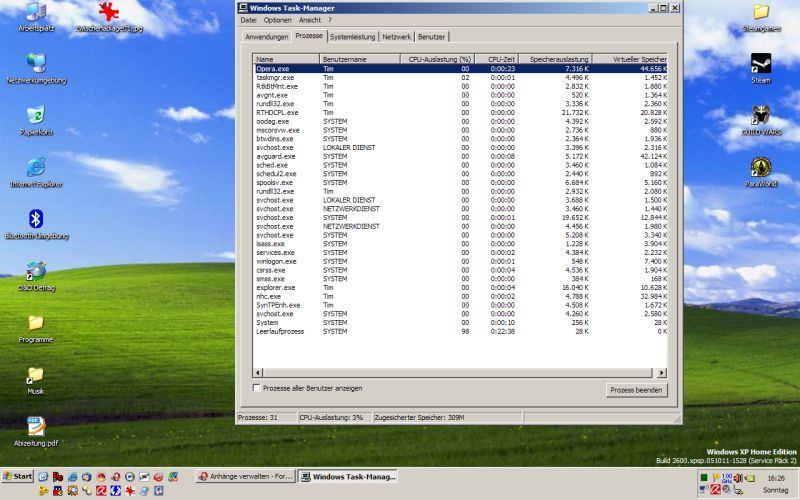The image size is (800, 500).
Task: Open the Bluetooth-Umgebung desktop icon
Action: click(x=36, y=224)
